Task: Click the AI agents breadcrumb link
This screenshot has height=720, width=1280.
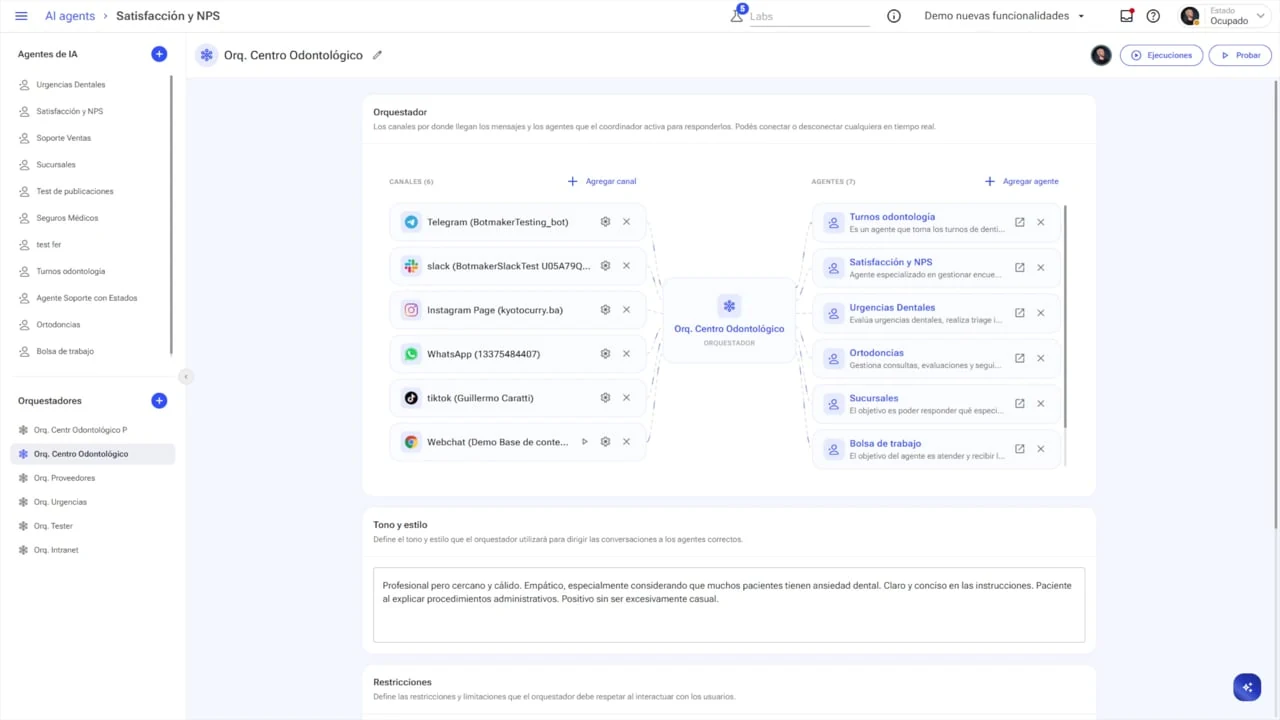Action: coord(70,16)
